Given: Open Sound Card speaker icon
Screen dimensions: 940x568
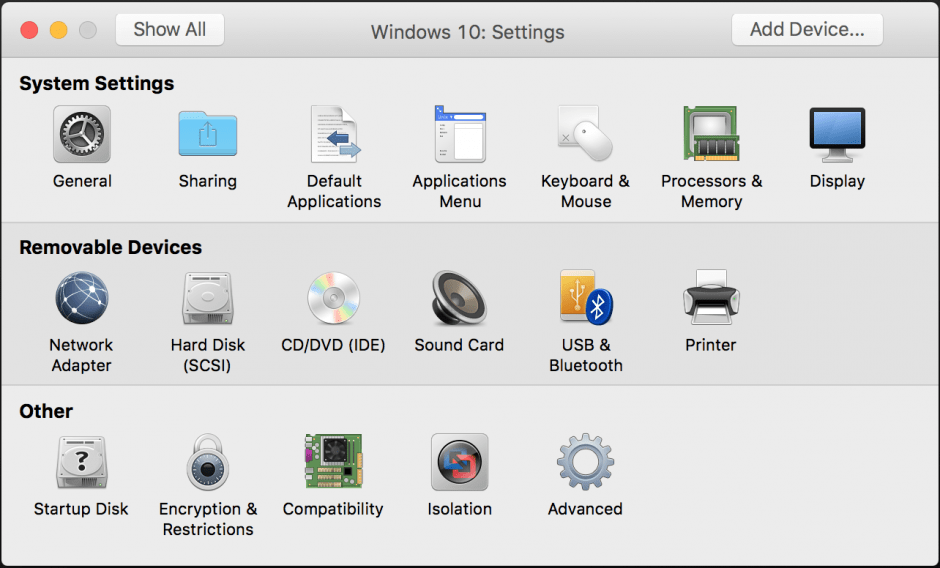Looking at the screenshot, I should 459,298.
